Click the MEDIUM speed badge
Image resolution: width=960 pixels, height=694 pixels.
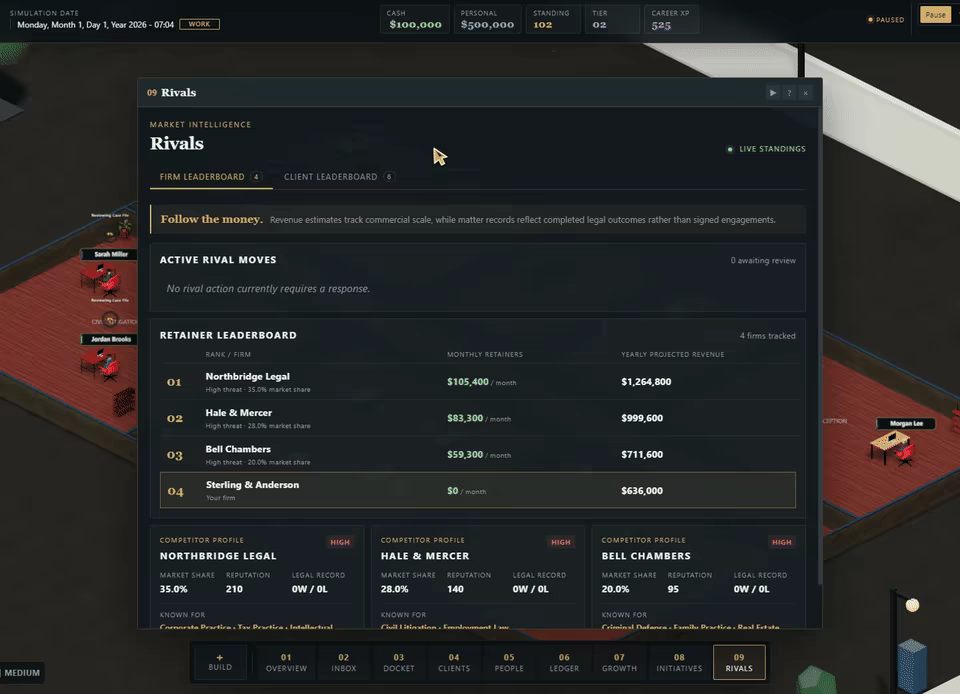[21, 673]
